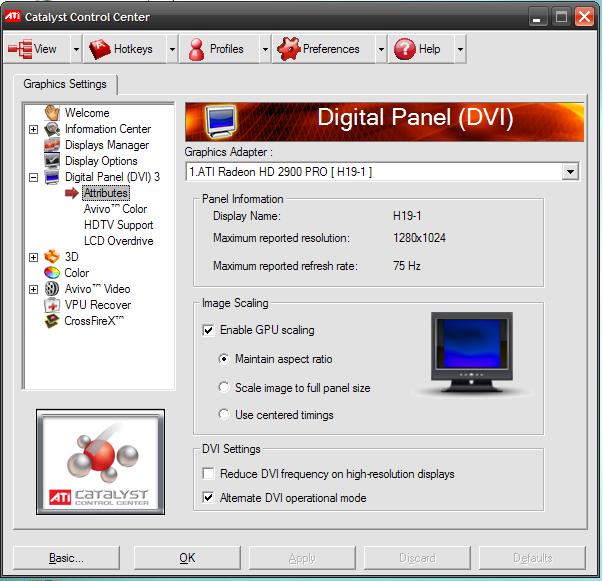Select Use centered timings option
The width and height of the screenshot is (603, 581).
coord(224,415)
